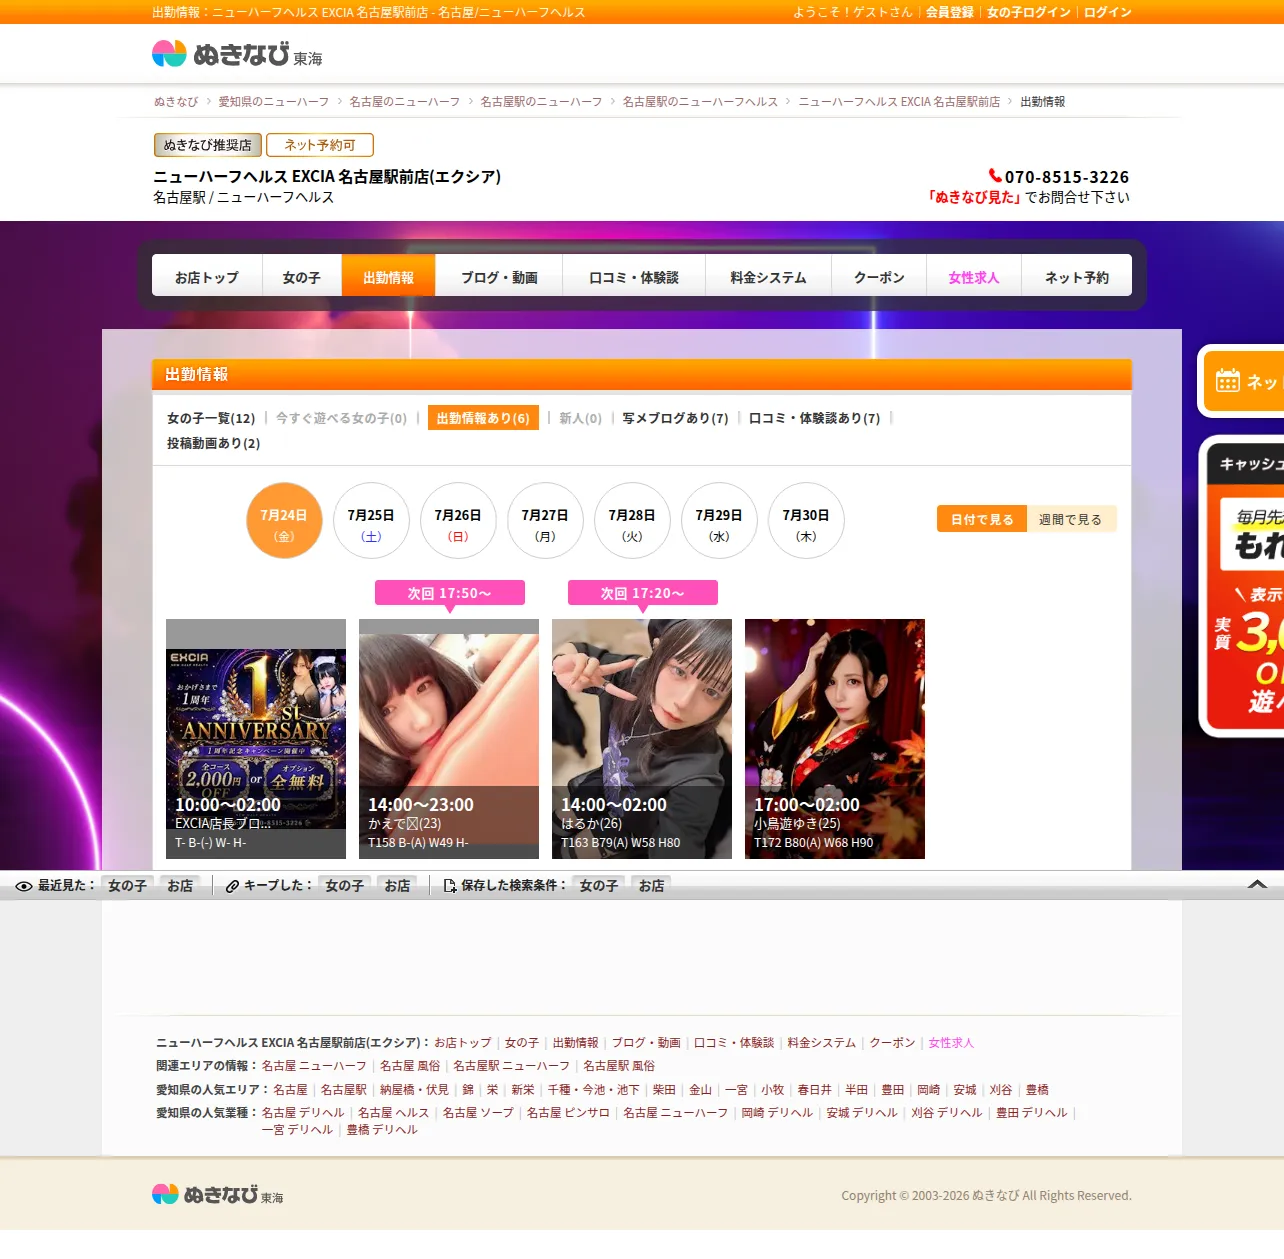Click the 次回 17:20〜 pink label
The image size is (1284, 1259).
(x=643, y=593)
